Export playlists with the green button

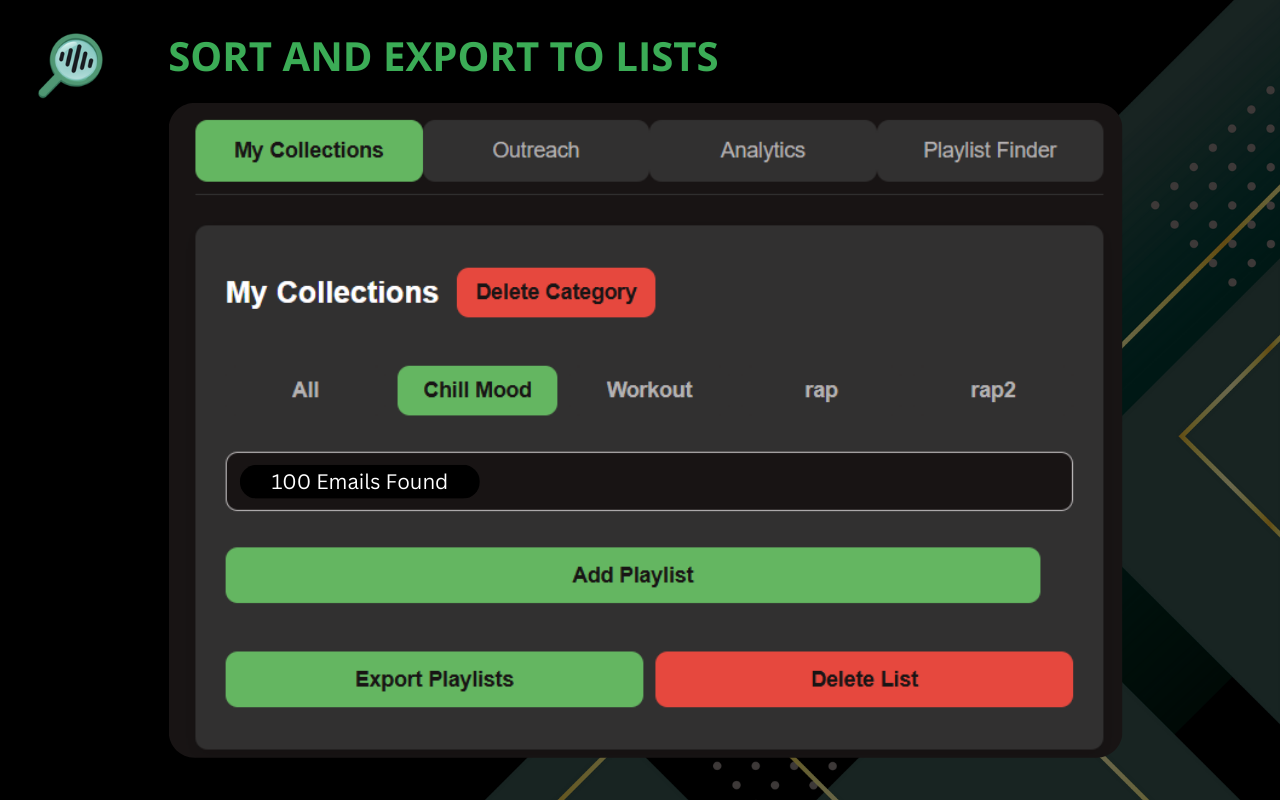pos(434,679)
